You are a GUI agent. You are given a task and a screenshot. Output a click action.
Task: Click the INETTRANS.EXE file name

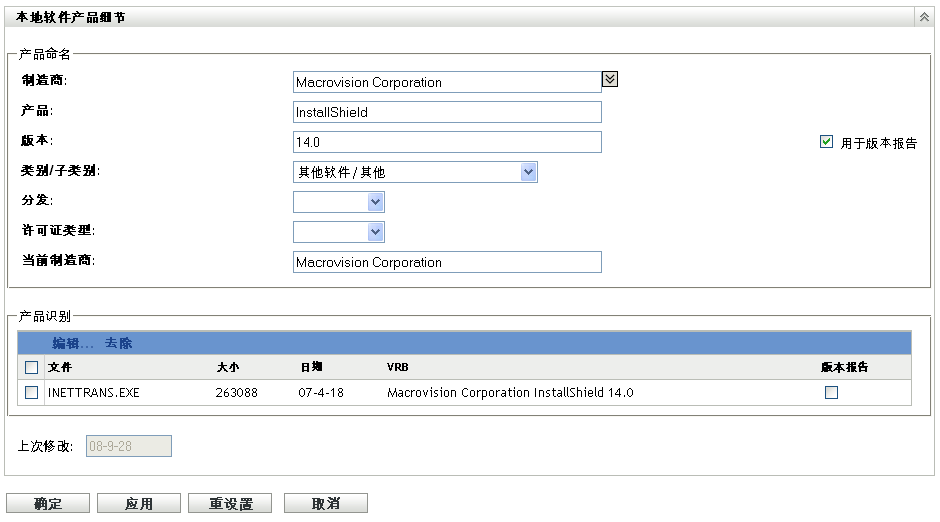(94, 393)
